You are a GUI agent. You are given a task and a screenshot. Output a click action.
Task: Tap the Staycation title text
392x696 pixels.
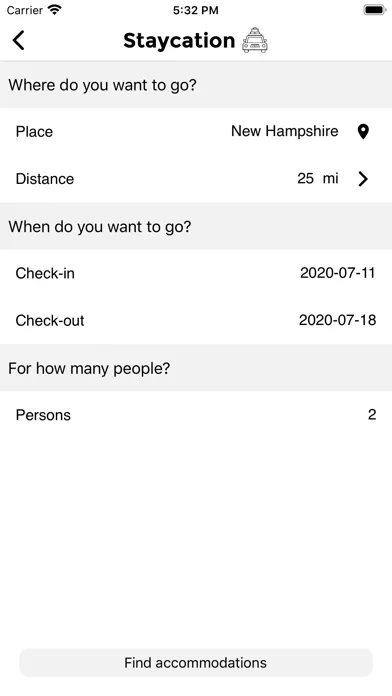[179, 41]
